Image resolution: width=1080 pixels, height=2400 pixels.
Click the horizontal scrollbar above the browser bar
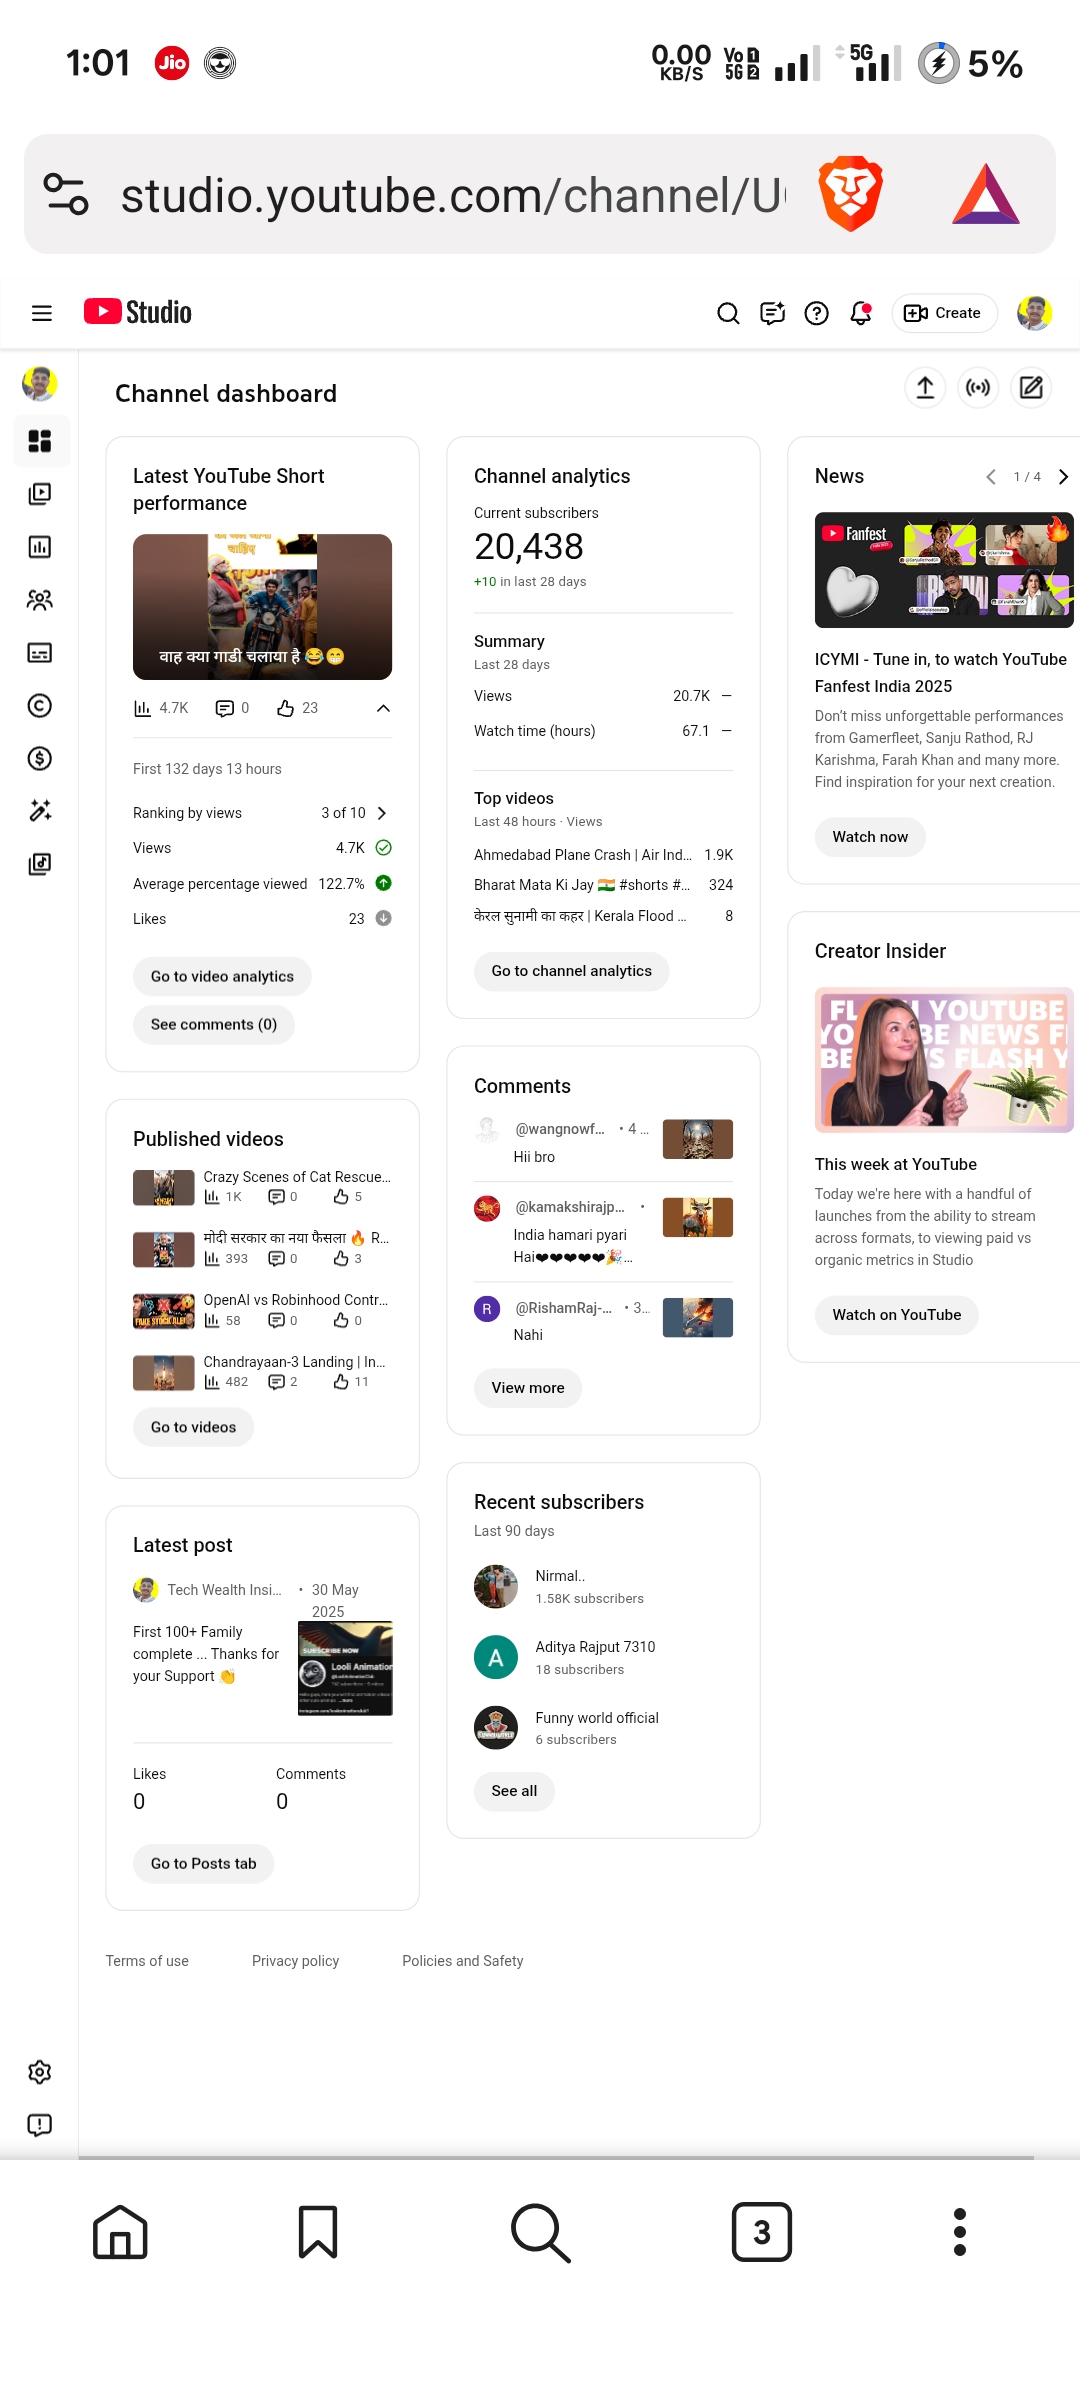click(x=556, y=2157)
